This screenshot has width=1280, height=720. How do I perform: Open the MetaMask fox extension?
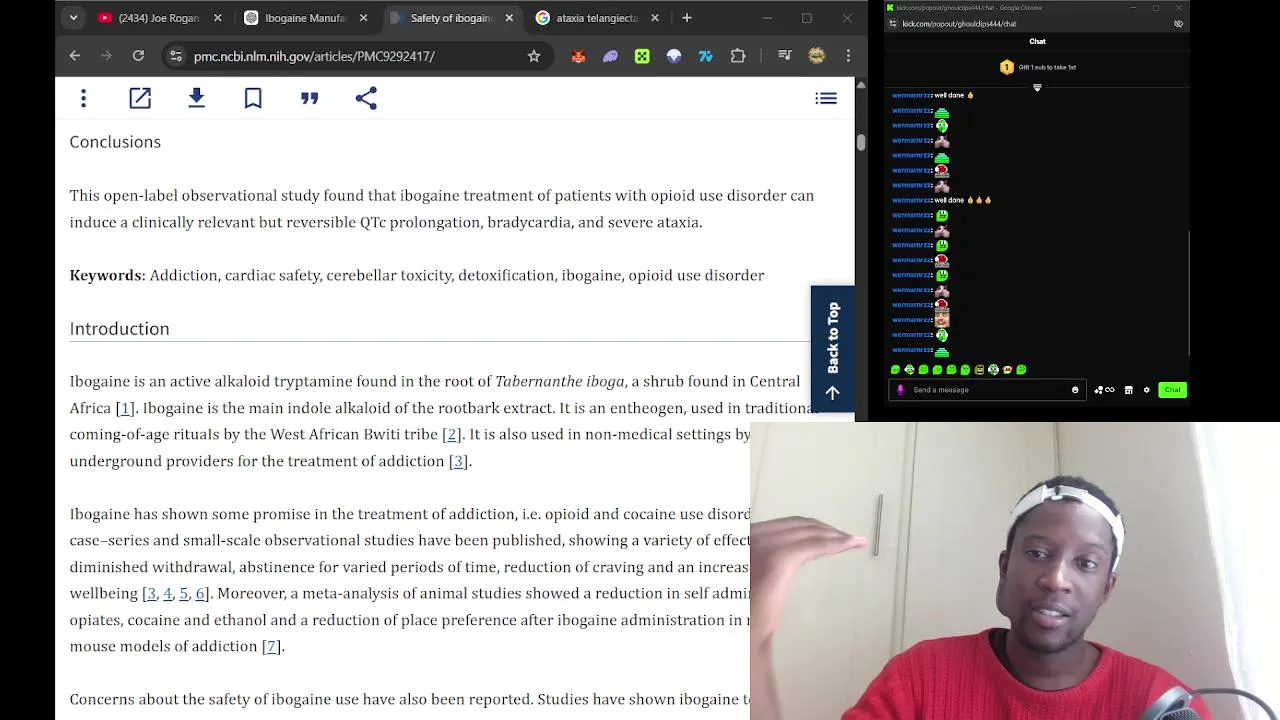click(x=578, y=56)
